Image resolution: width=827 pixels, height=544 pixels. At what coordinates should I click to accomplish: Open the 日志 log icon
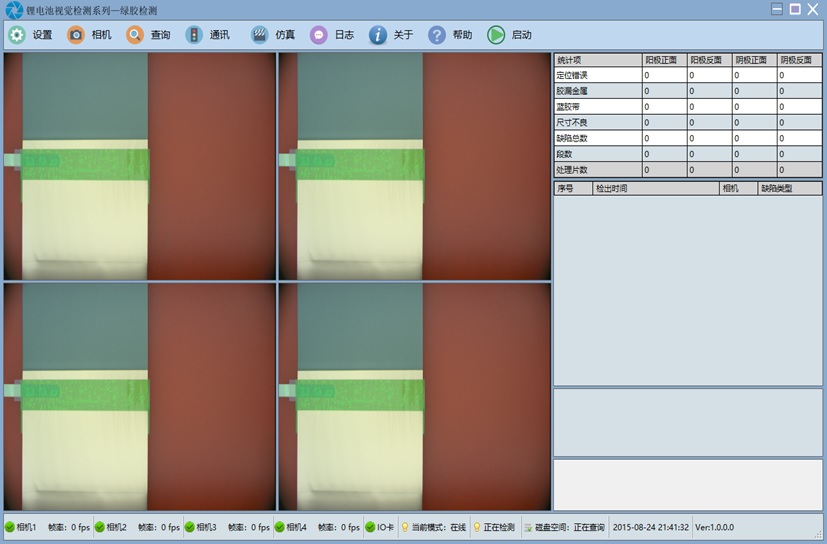coord(319,35)
